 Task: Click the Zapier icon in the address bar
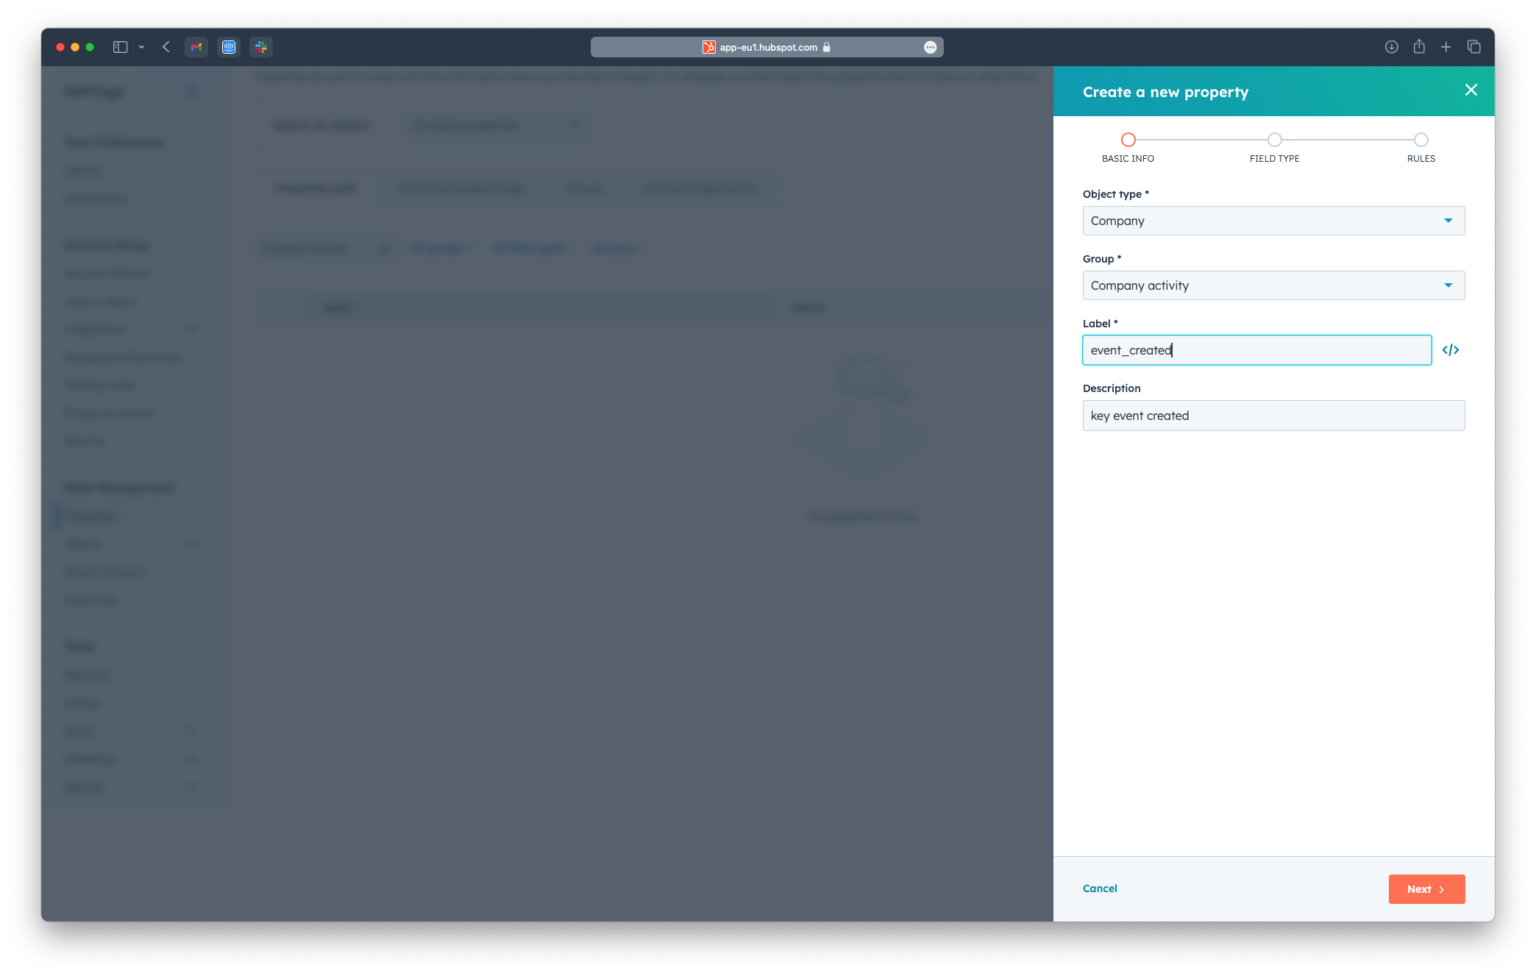(707, 47)
